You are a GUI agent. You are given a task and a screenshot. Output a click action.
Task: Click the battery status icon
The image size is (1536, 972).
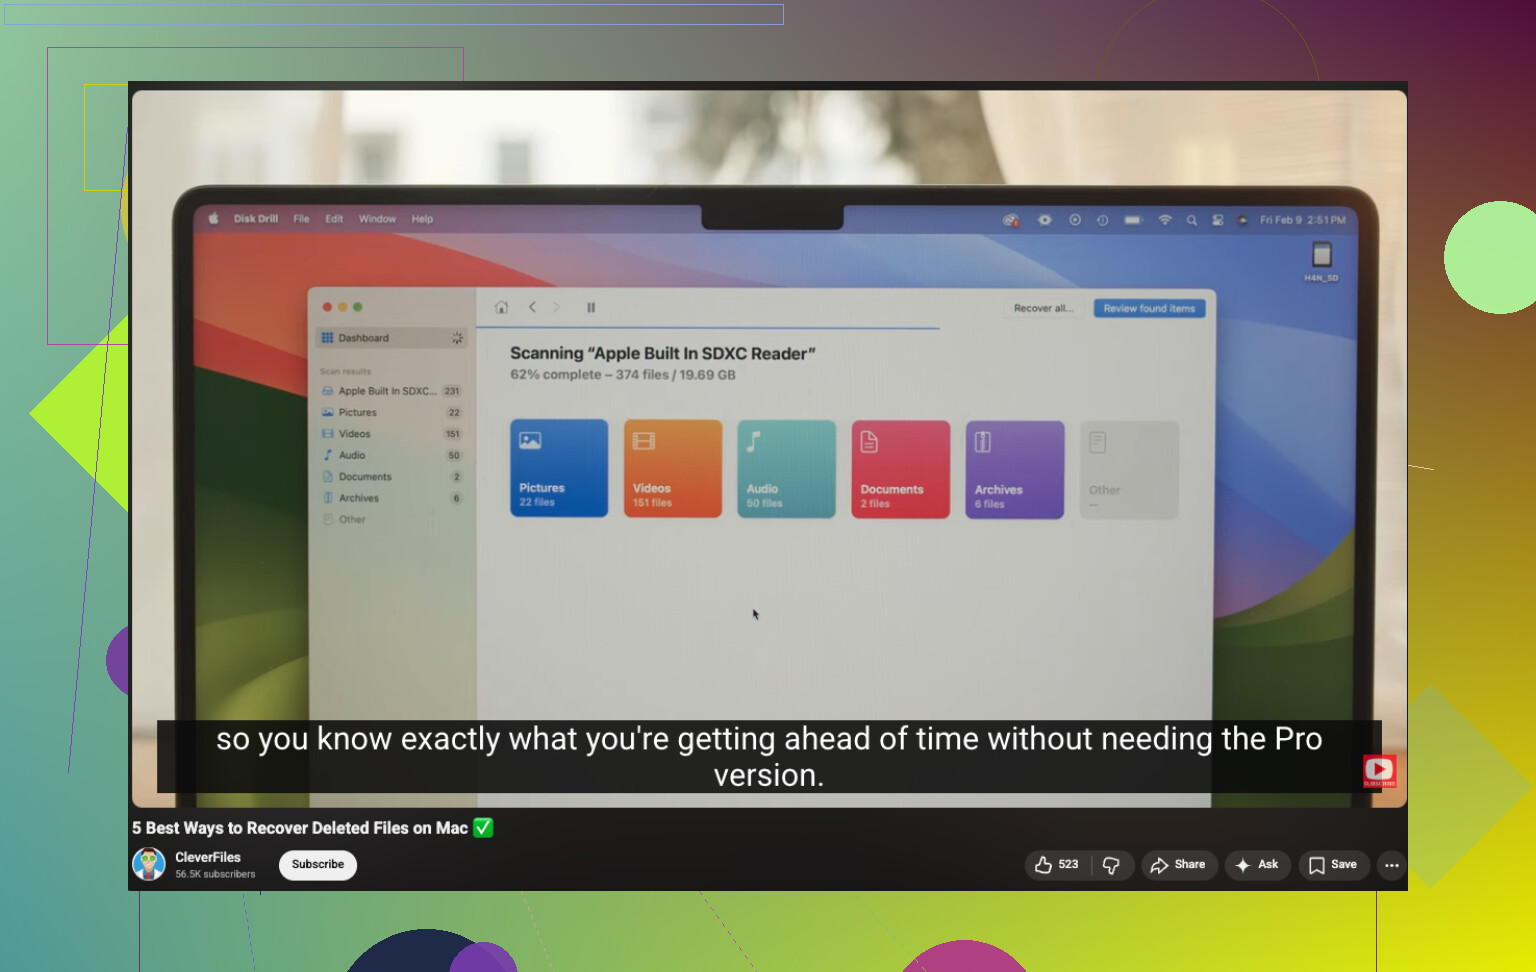[1133, 220]
